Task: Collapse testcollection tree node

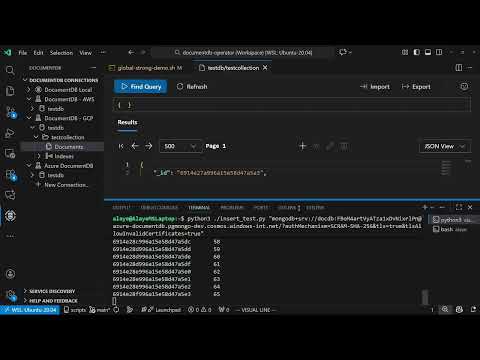Action: 36,137
